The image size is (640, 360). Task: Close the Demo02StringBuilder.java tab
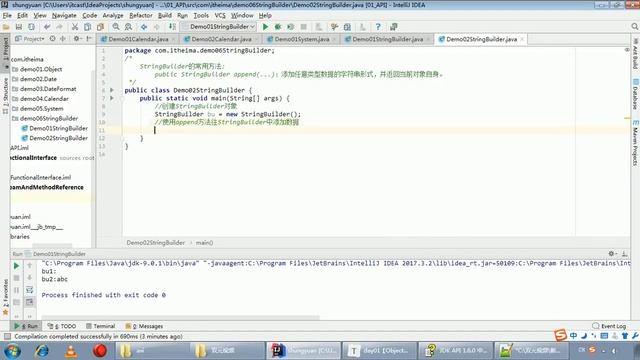click(522, 39)
